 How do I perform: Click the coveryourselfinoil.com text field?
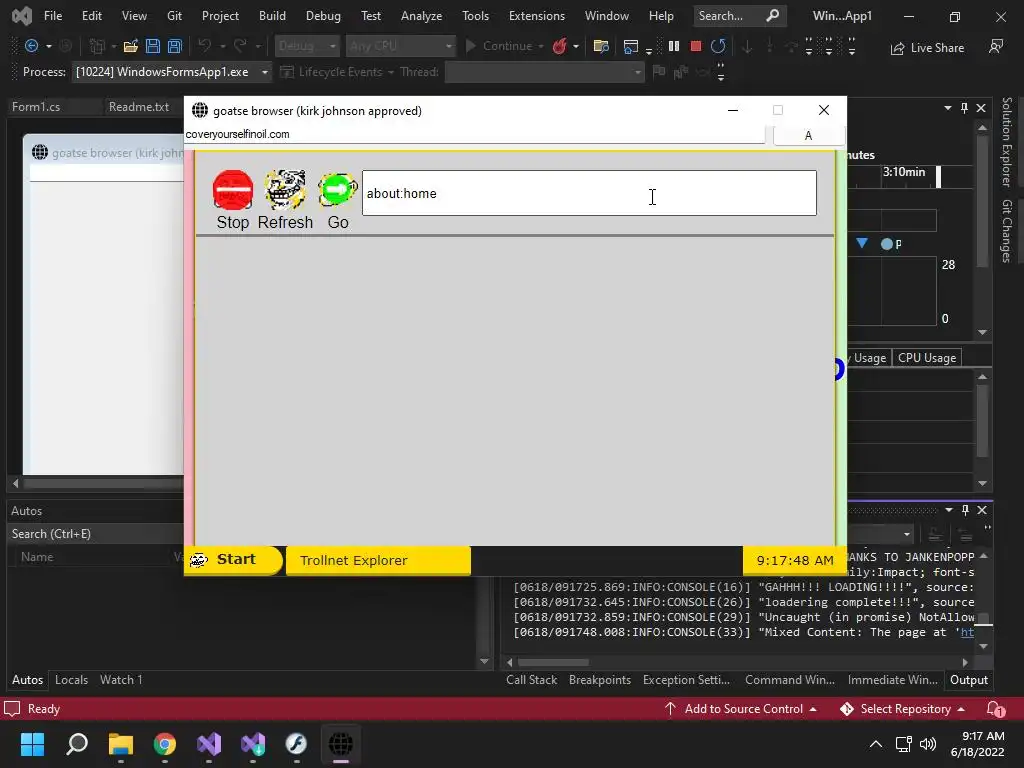(474, 134)
